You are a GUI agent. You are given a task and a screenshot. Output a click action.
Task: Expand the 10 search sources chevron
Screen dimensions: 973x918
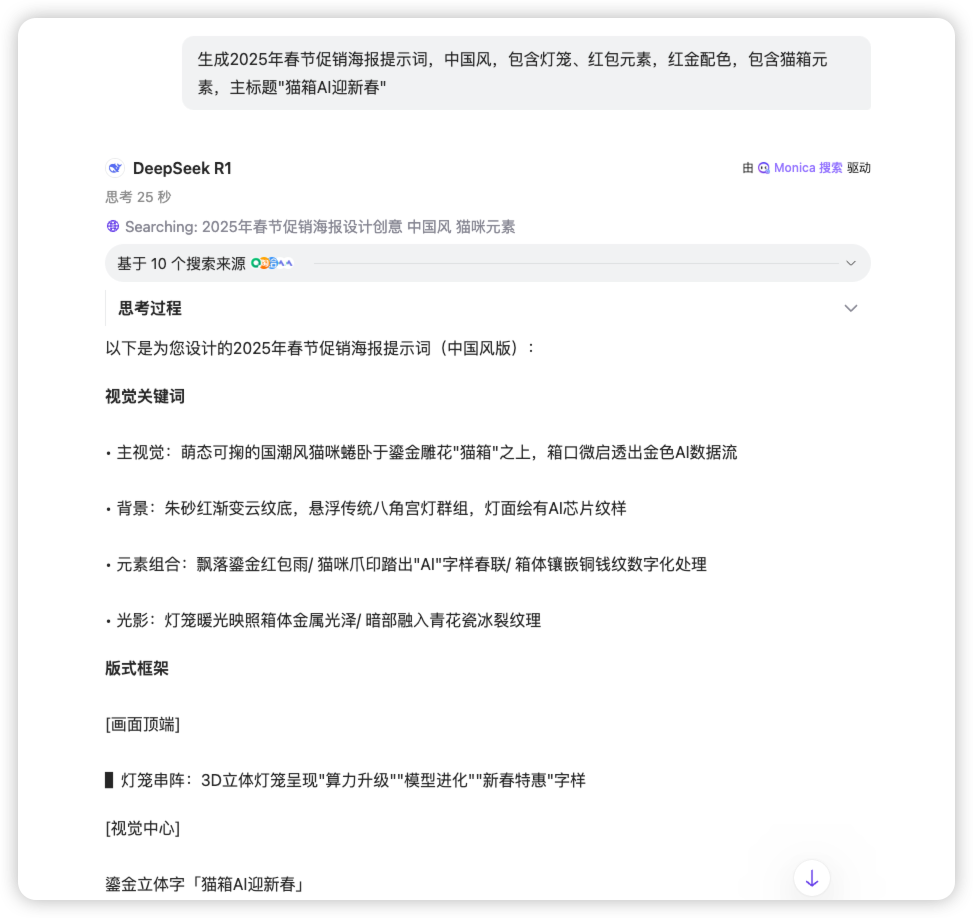(851, 264)
